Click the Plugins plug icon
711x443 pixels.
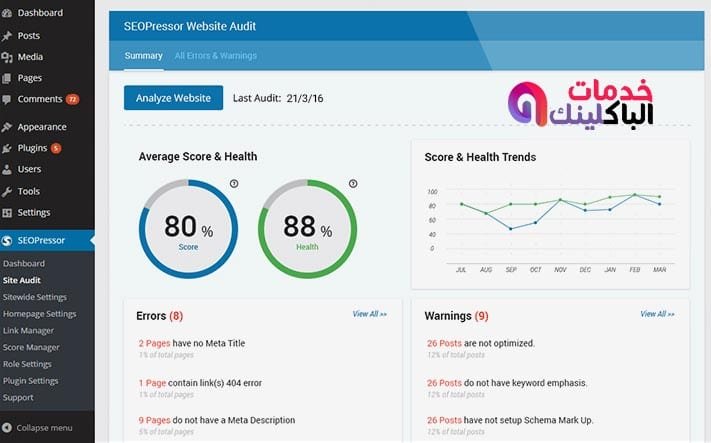[x=8, y=148]
